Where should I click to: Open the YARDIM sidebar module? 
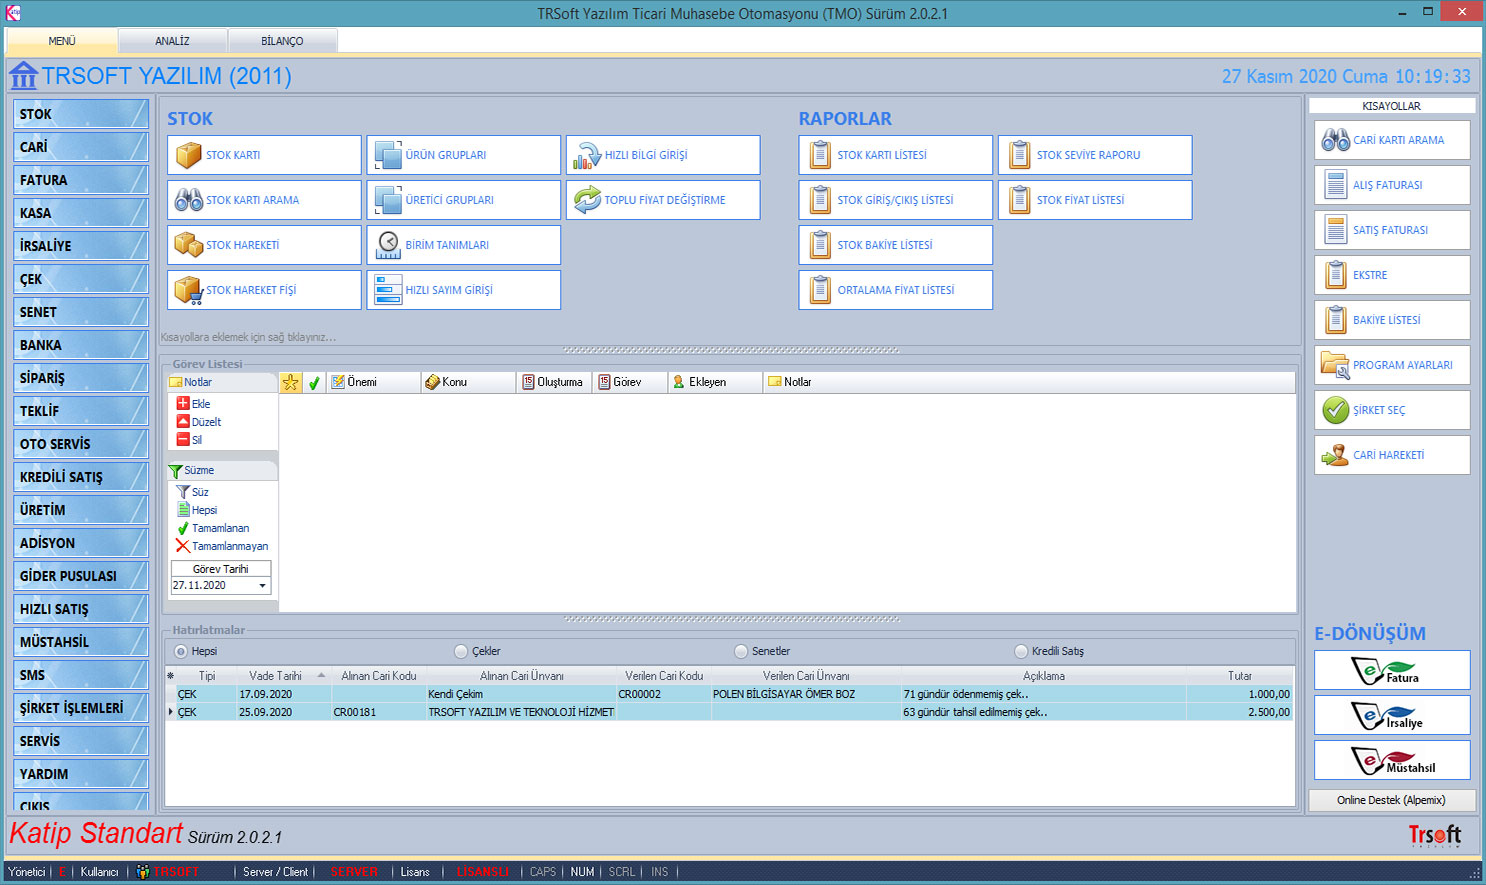tap(81, 774)
